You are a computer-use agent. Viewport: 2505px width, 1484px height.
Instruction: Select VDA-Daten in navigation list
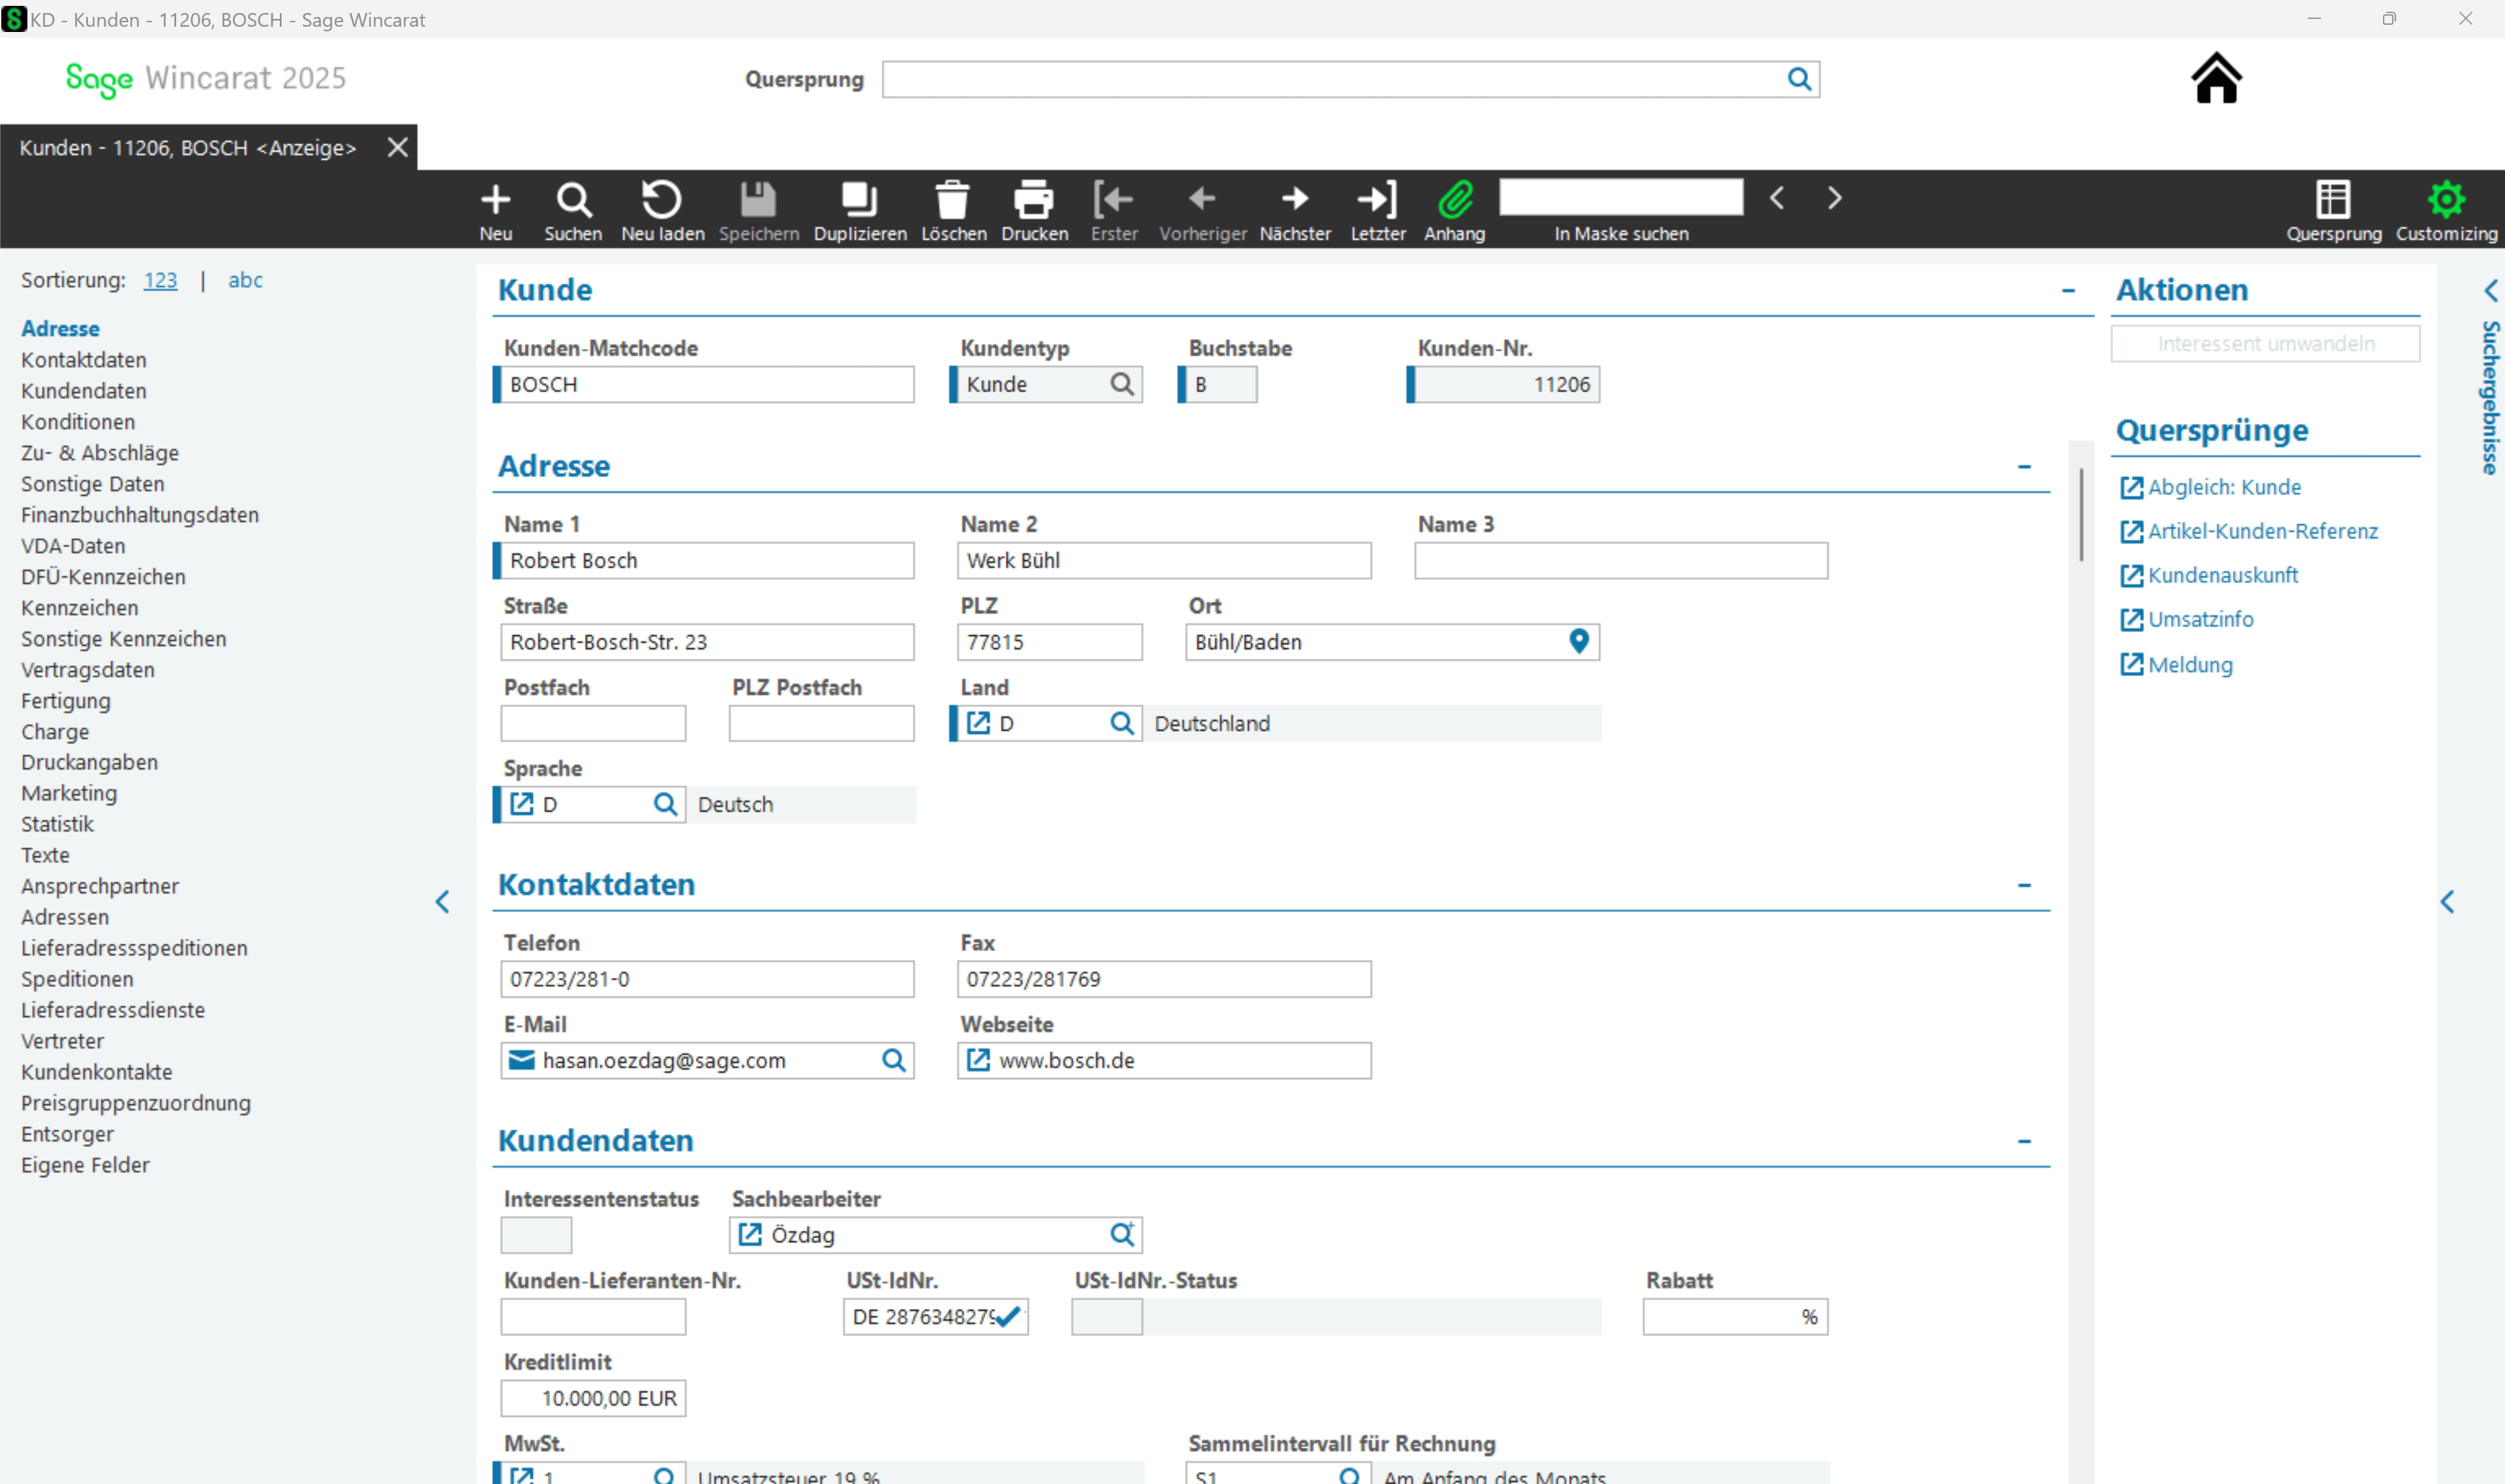[x=73, y=546]
